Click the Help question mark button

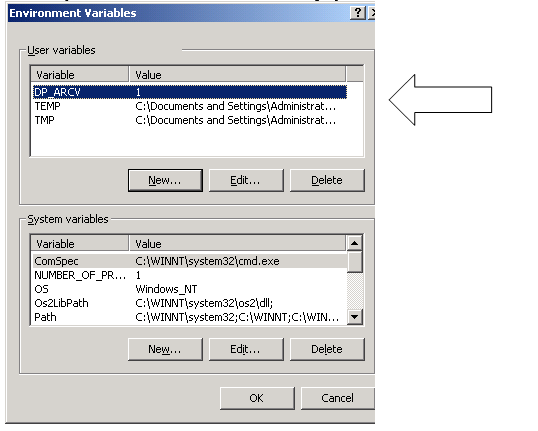coord(358,13)
